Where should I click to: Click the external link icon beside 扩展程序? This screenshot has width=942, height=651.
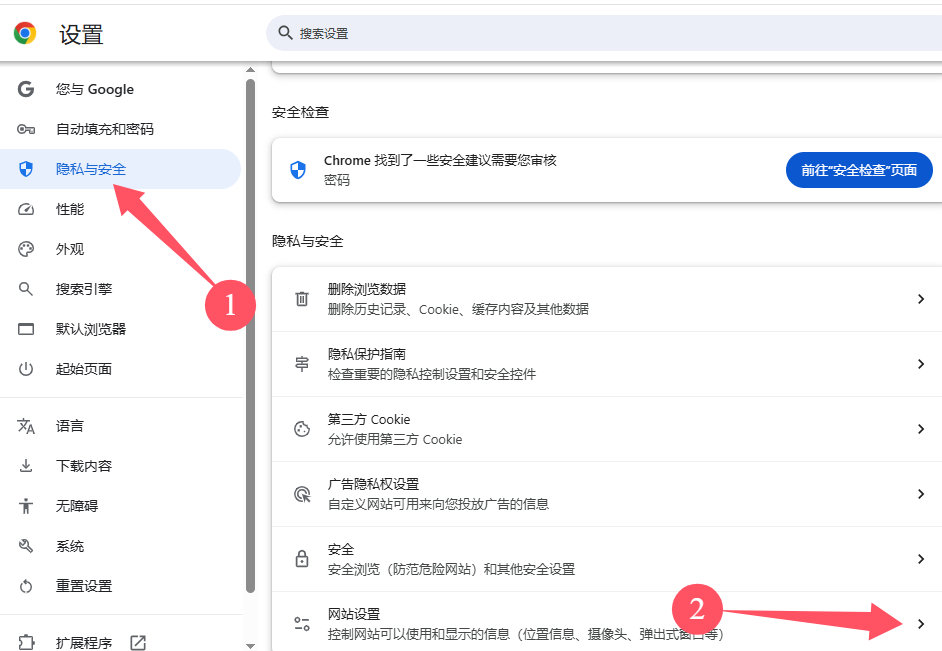click(138, 642)
